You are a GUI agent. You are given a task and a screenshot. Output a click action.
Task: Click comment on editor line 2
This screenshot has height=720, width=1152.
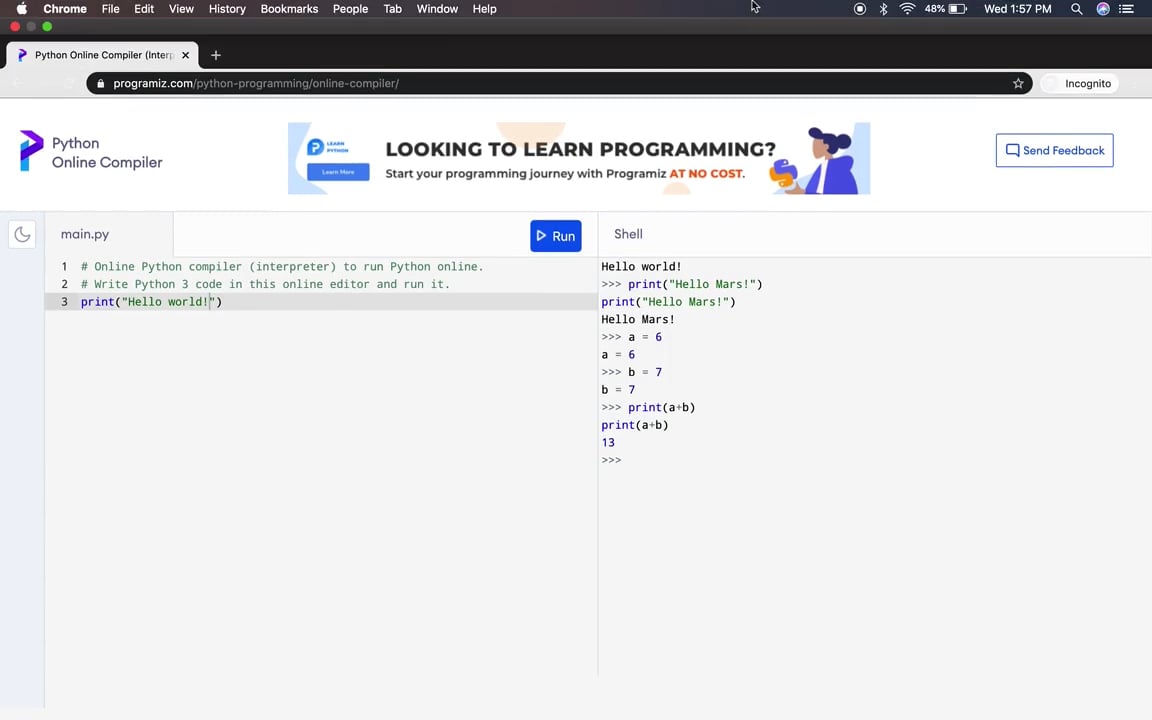(265, 284)
